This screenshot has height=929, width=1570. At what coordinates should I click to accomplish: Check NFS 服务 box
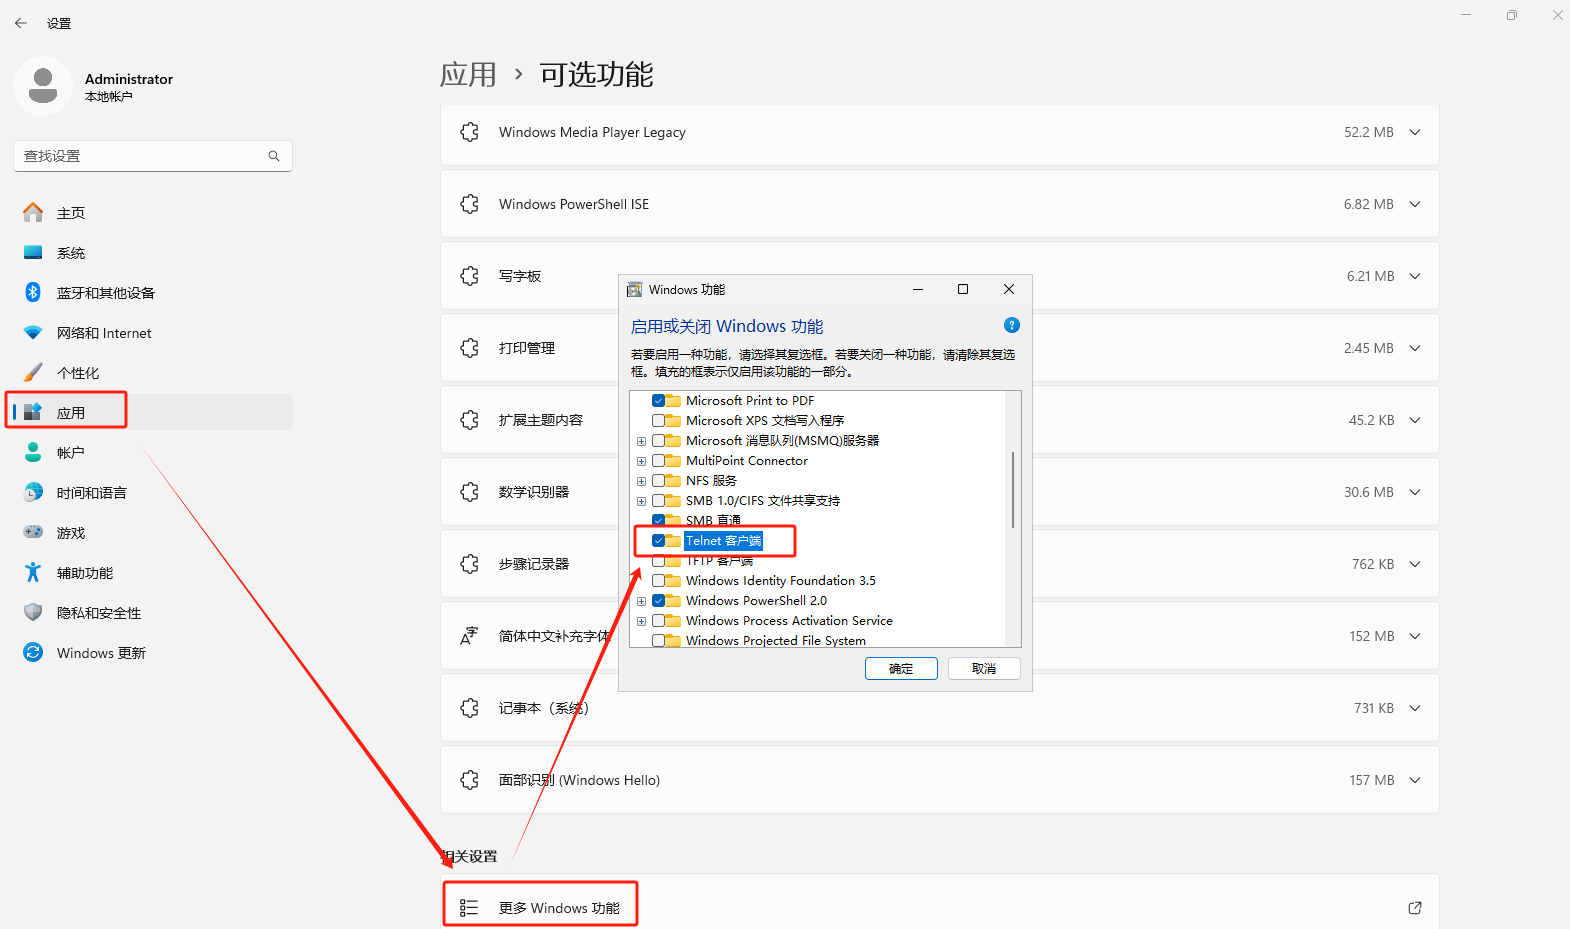coord(659,481)
